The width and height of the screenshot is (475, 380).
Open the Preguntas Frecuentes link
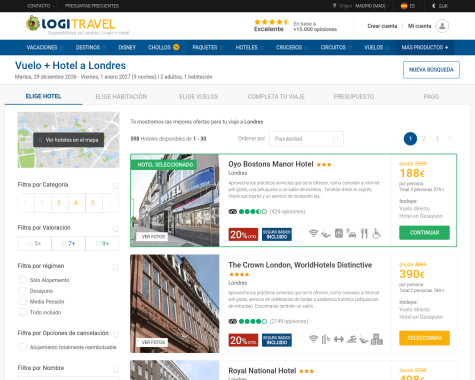click(x=92, y=6)
